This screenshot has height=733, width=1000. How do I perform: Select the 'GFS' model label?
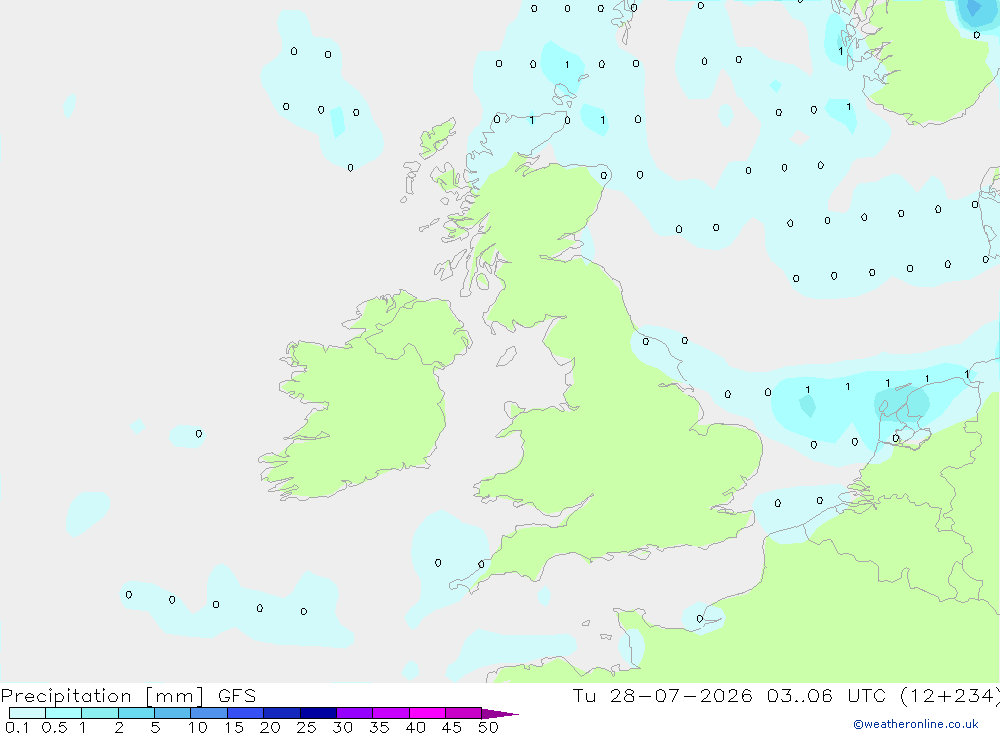click(237, 696)
